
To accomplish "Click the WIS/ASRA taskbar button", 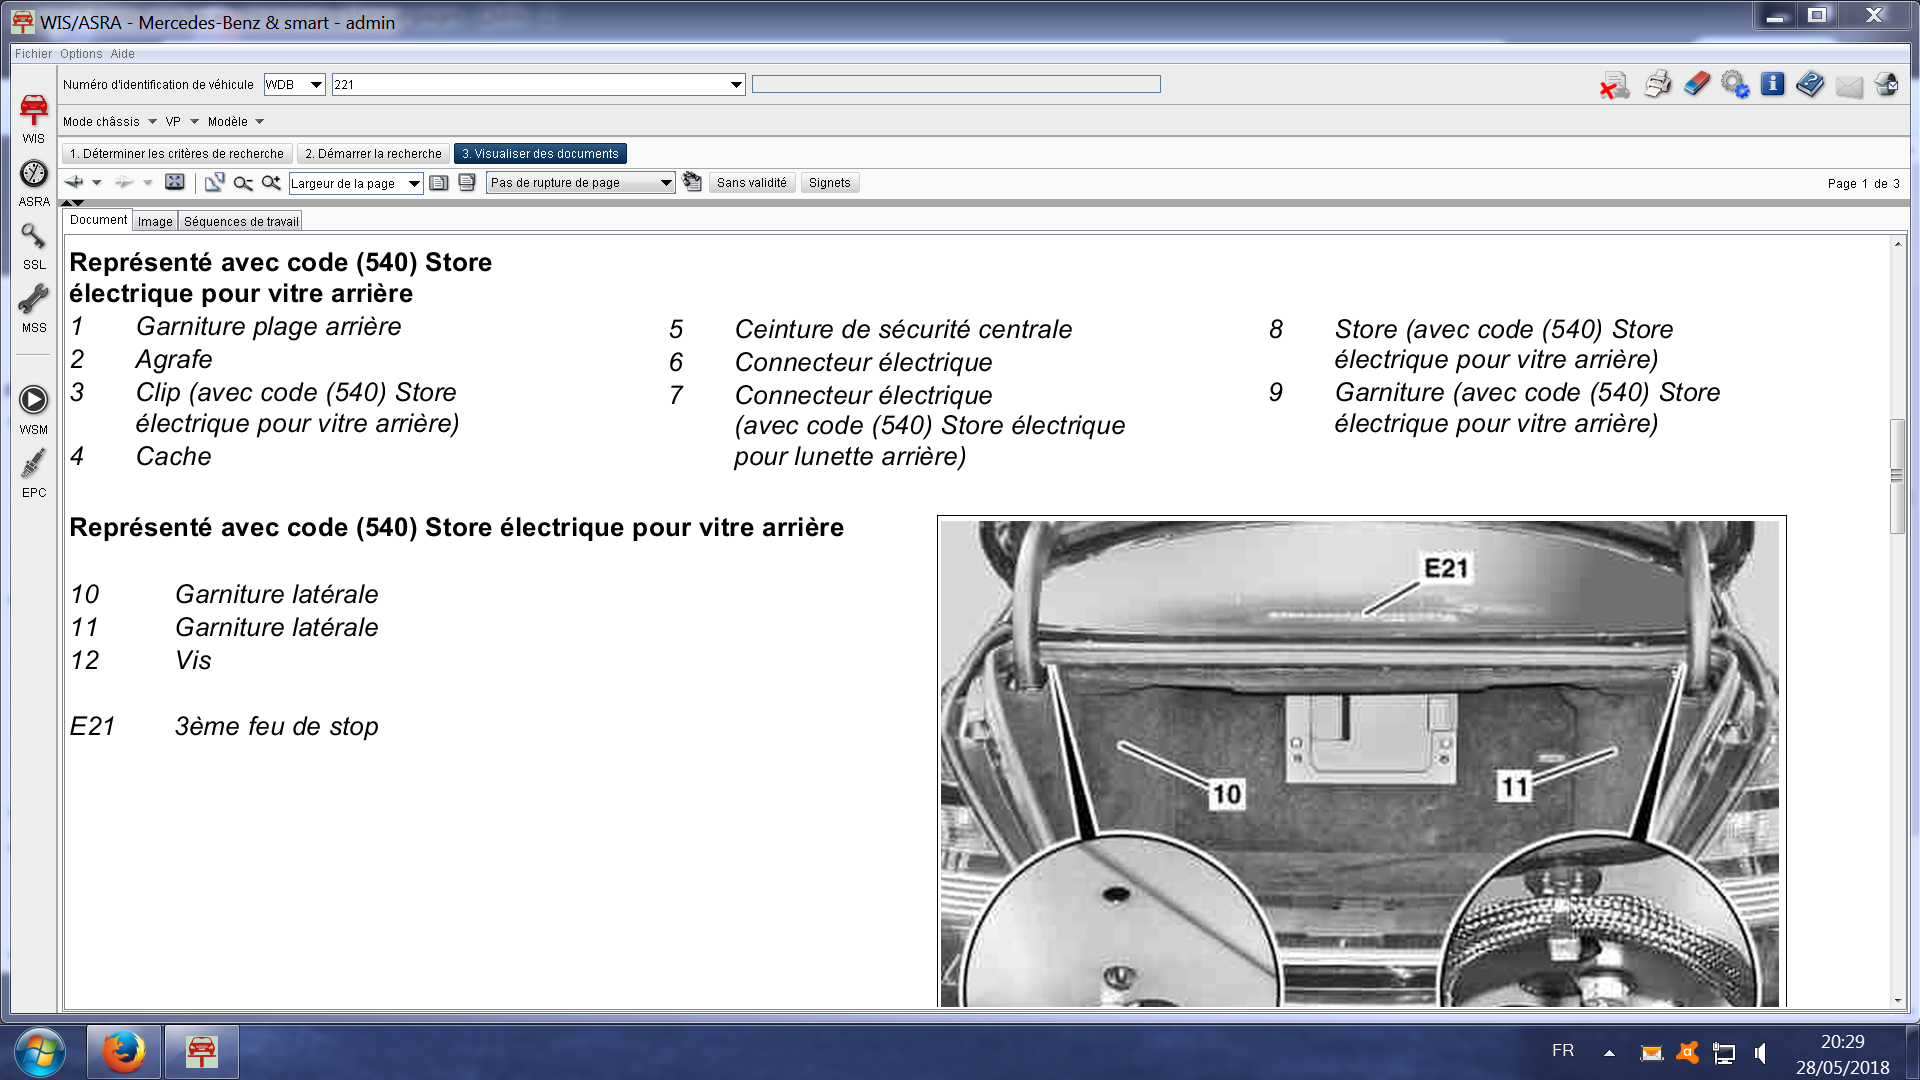I will click(202, 1052).
